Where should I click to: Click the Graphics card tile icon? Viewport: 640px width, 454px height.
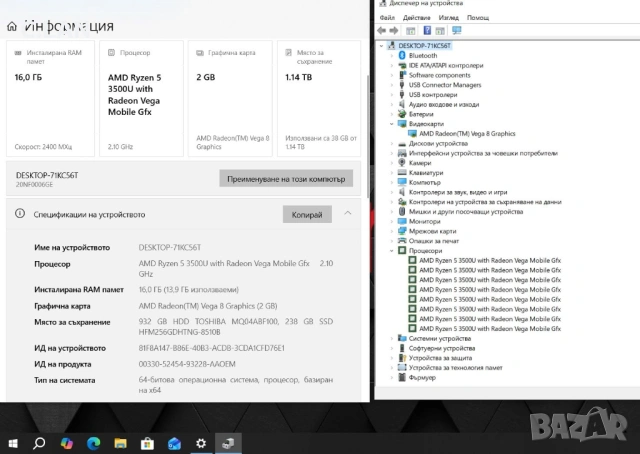click(x=200, y=53)
